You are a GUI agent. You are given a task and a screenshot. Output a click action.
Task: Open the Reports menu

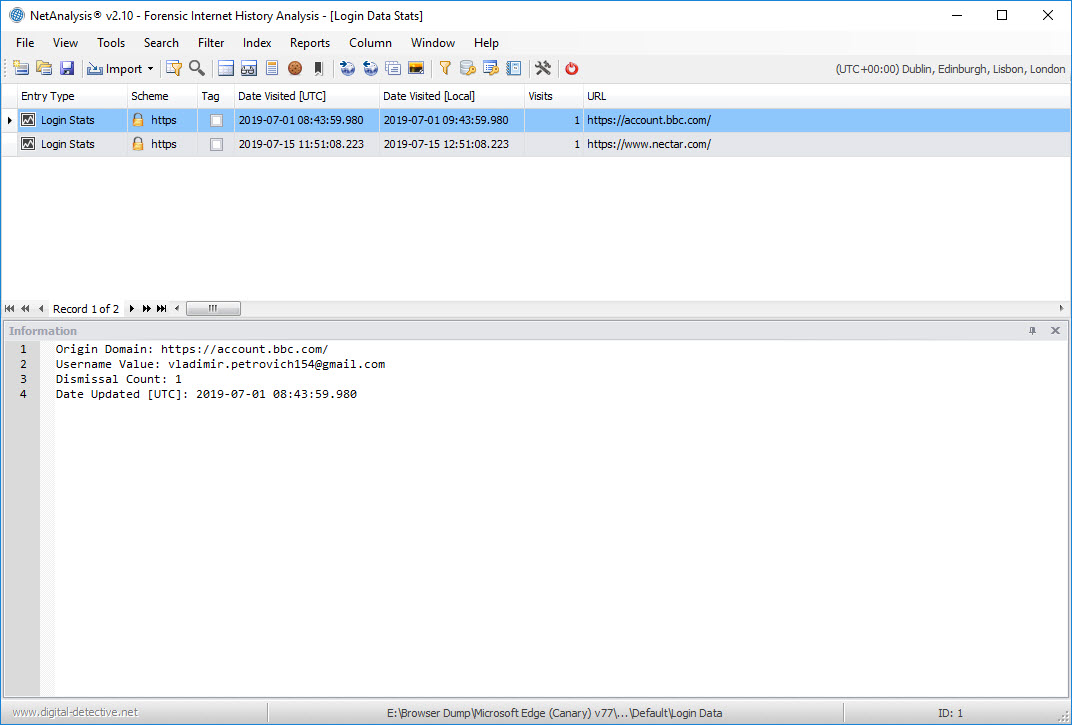click(x=310, y=42)
